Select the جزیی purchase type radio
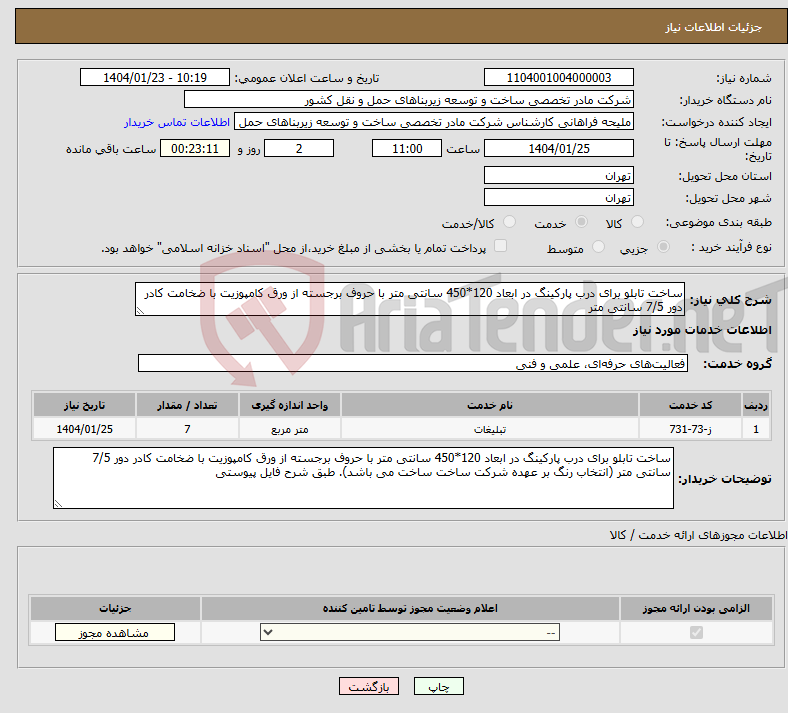Viewport: 788px width, 713px height. pyautogui.click(x=663, y=247)
